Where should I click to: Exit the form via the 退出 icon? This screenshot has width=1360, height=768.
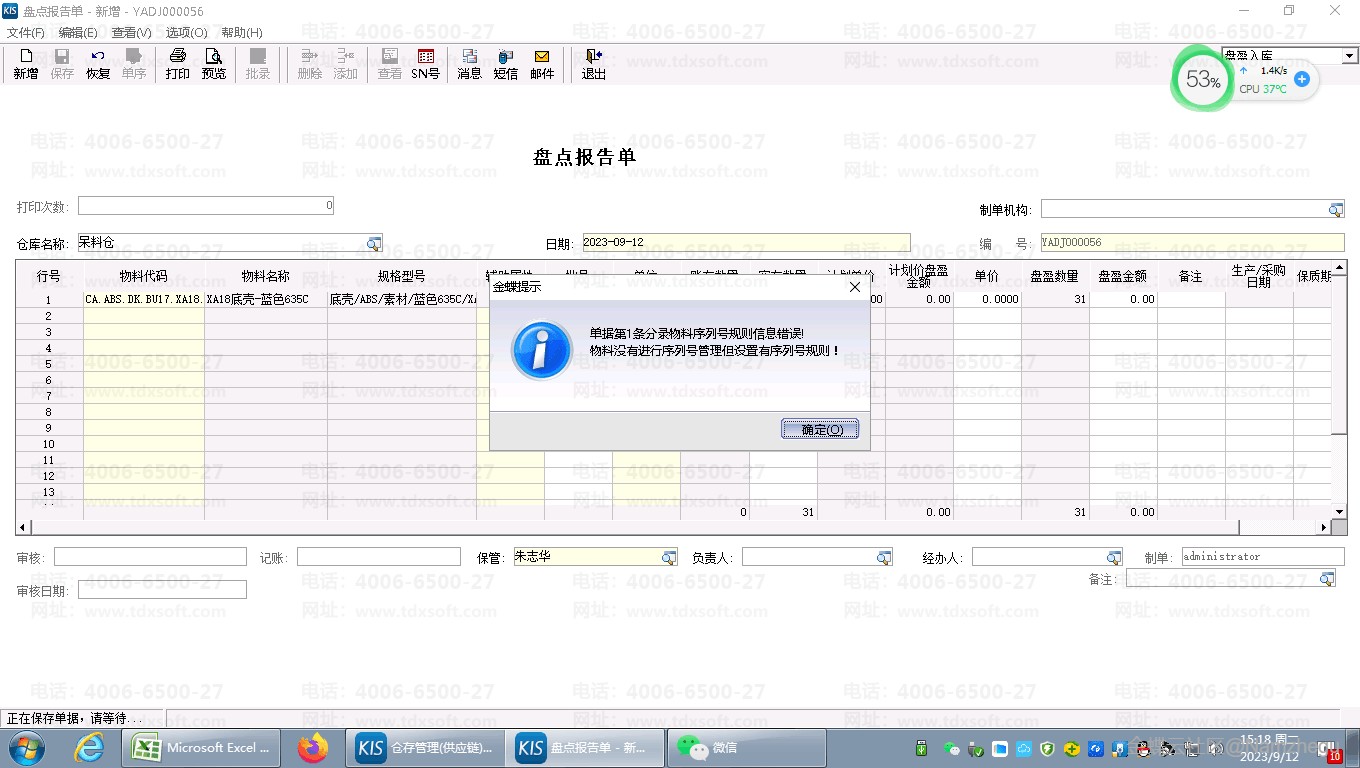593,62
